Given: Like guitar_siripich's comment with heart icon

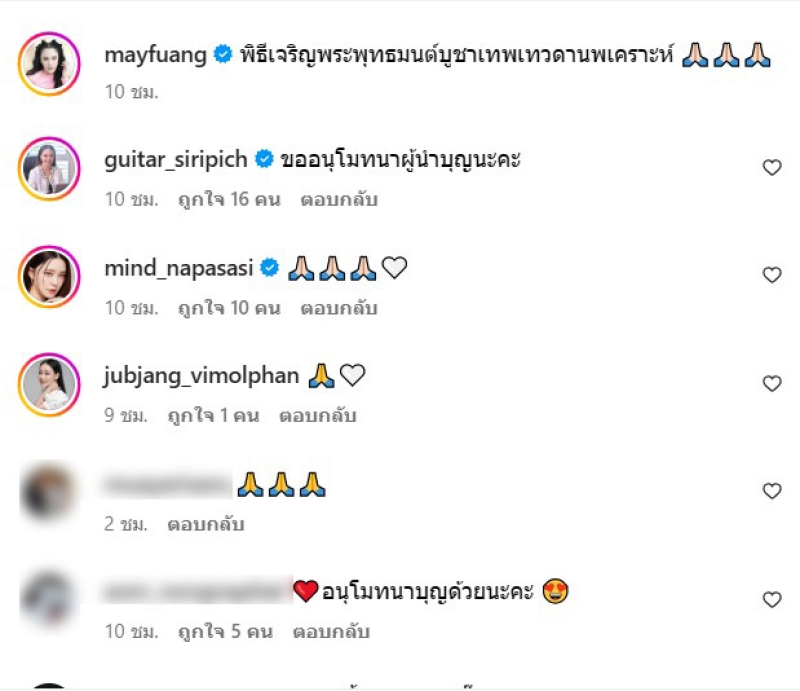Looking at the screenshot, I should tap(771, 167).
